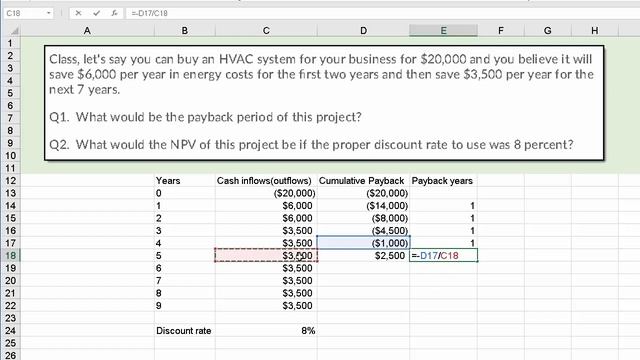Open Insert Function via the fx icon

click(114, 13)
